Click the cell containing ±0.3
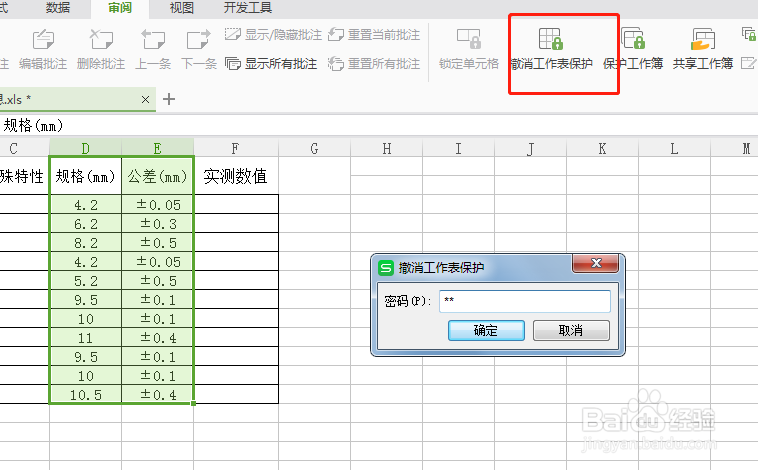The height and width of the screenshot is (470, 758). 158,224
